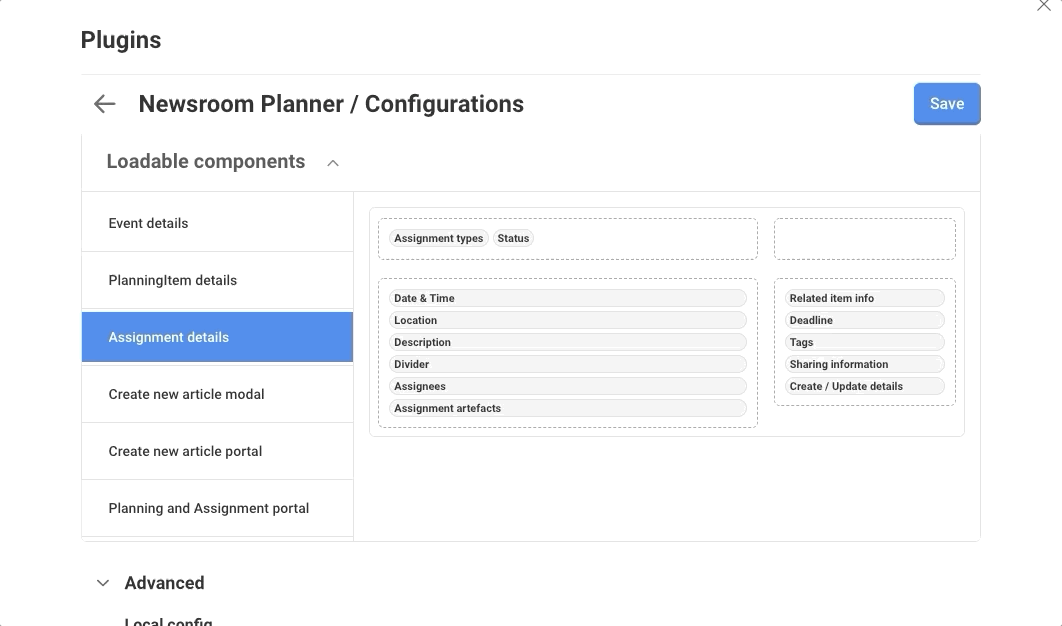Switch to Create new article portal
Image resolution: width=1062 pixels, height=626 pixels.
click(x=217, y=451)
